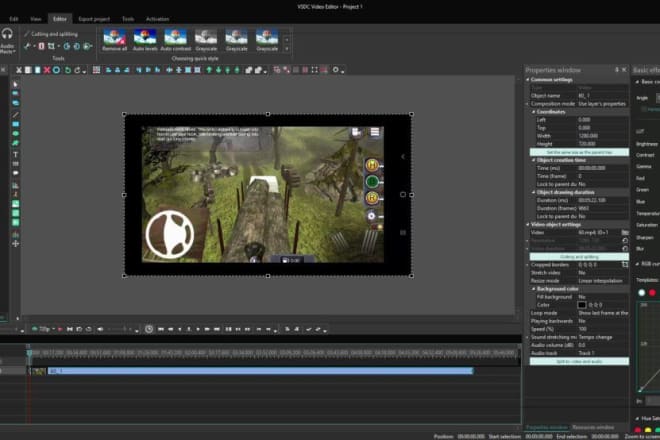Image resolution: width=660 pixels, height=440 pixels.
Task: Click the Redo arrow icon
Action: [x=77, y=70]
